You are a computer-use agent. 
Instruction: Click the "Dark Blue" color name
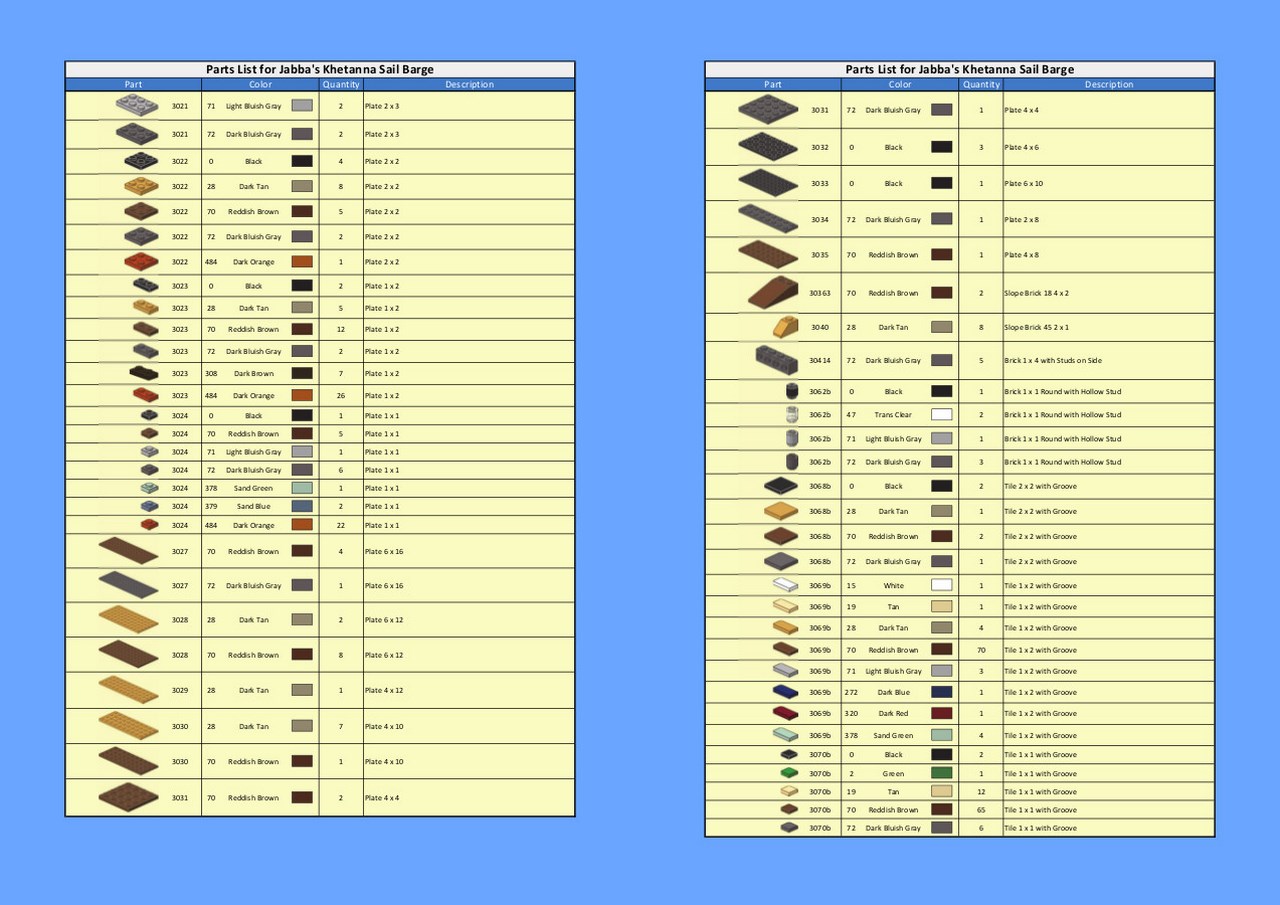893,692
